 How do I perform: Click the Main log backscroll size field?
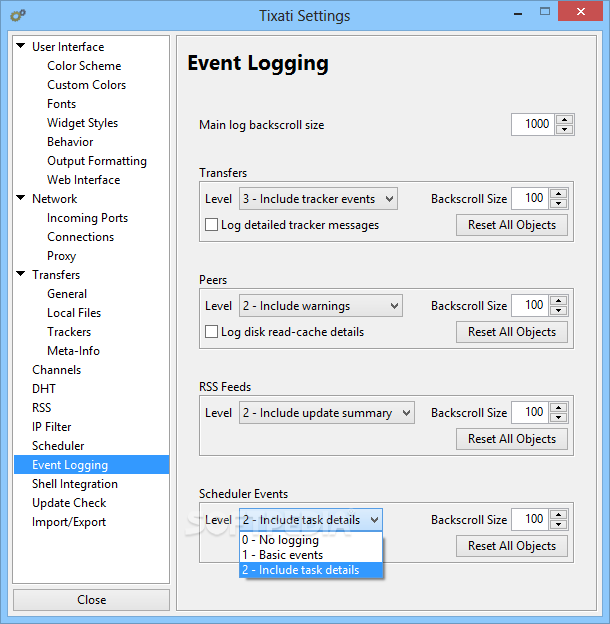tap(533, 124)
